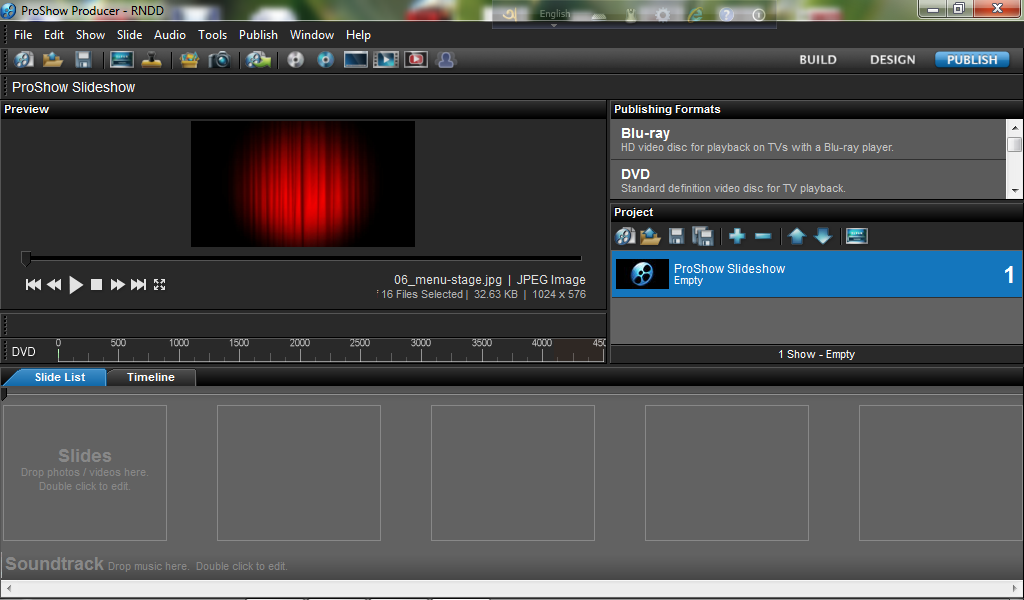Click the preview seek bar handle
Screen dimensions: 1024x600
point(26,259)
